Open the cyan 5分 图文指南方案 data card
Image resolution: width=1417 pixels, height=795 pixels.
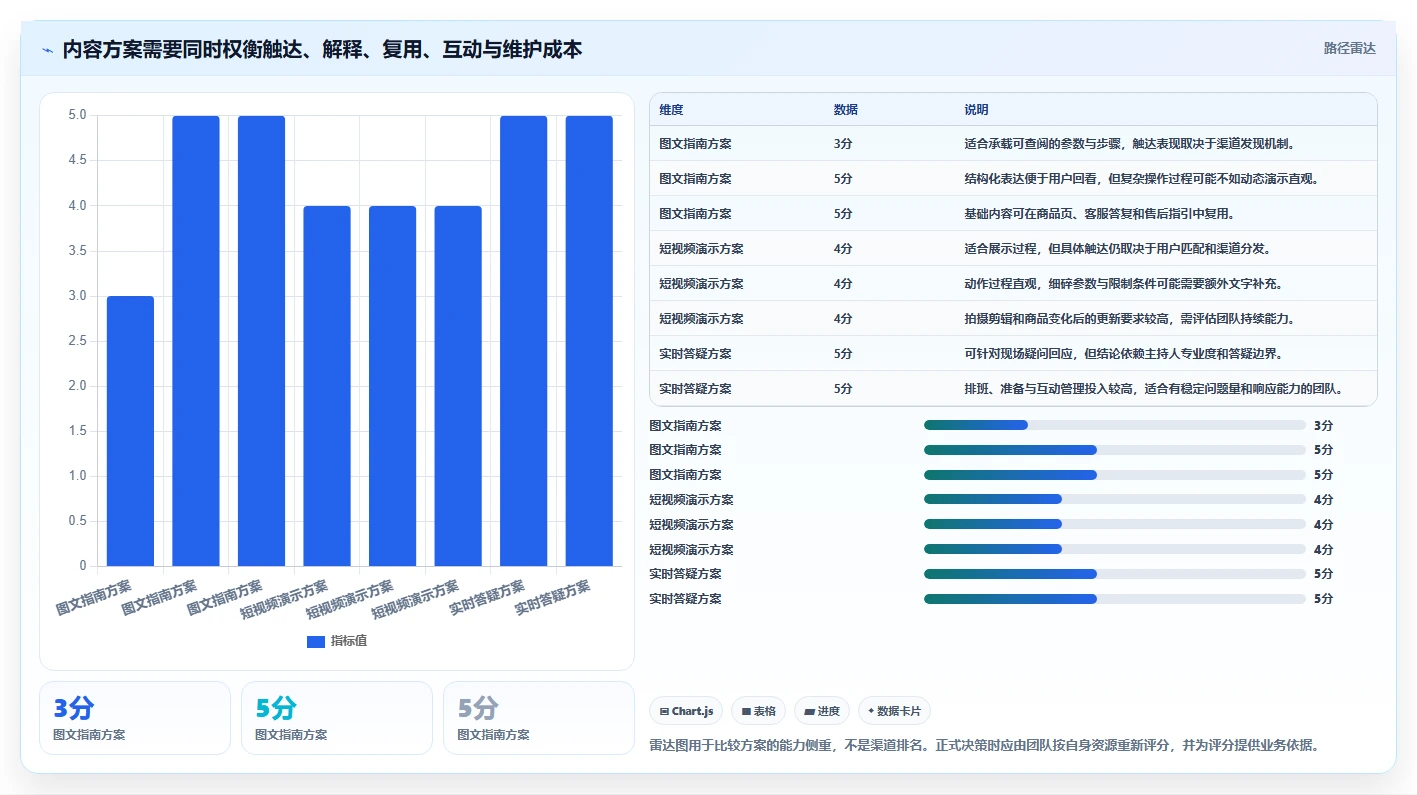click(x=337, y=718)
